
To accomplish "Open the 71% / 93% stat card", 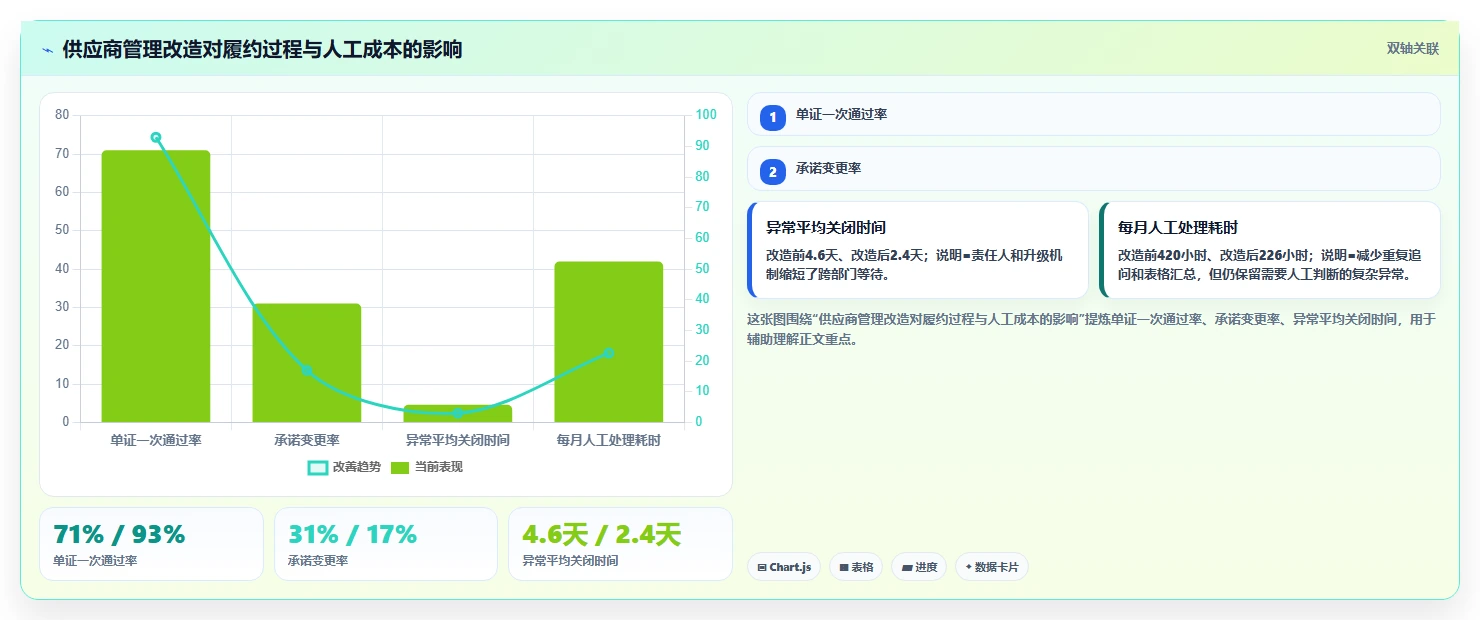I will pyautogui.click(x=151, y=544).
